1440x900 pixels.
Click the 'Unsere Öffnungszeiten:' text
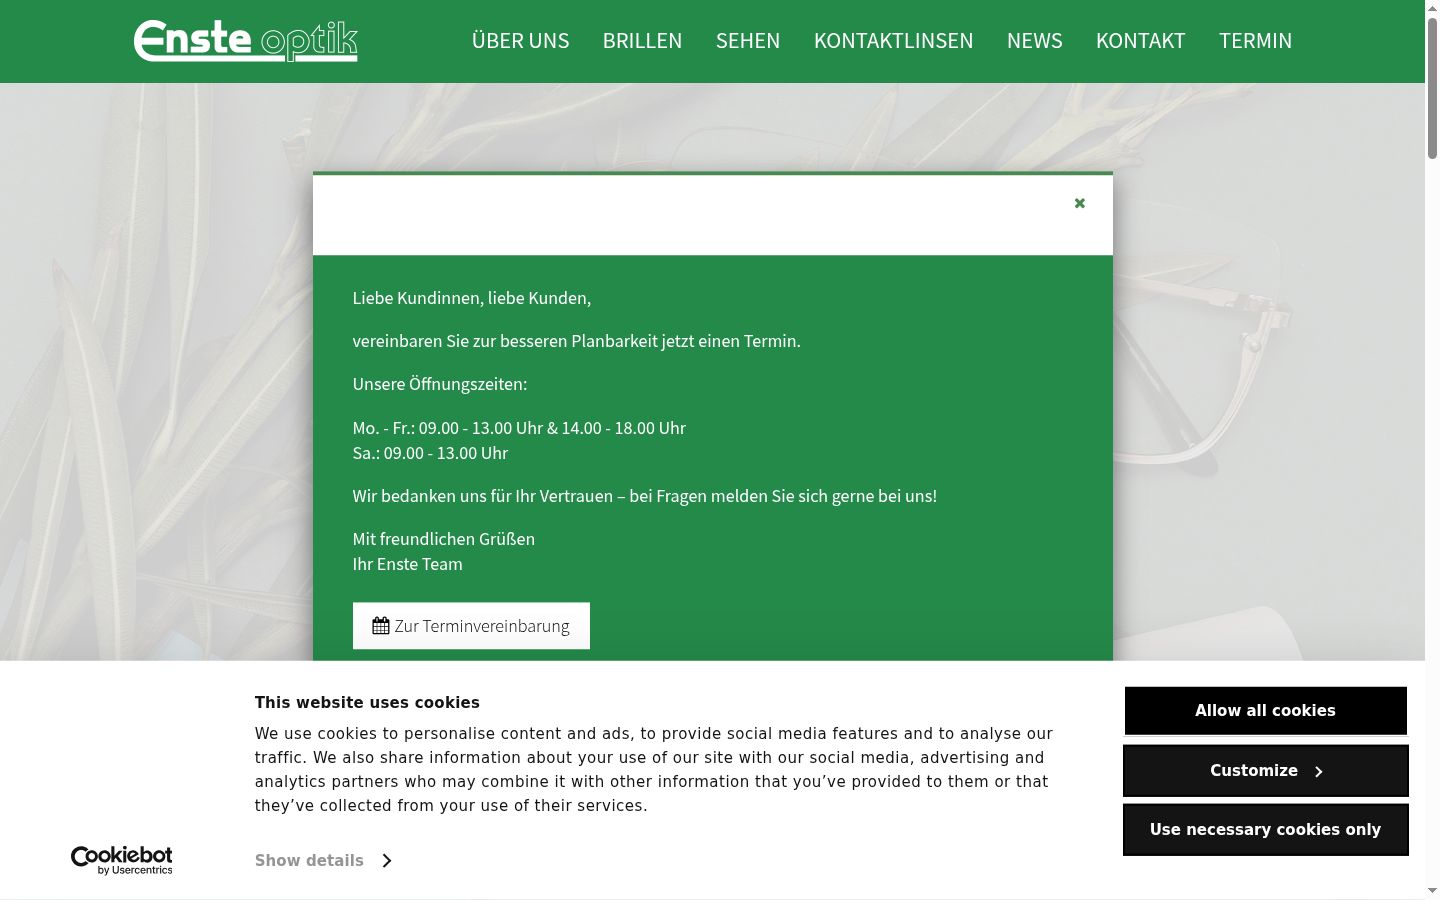coord(440,384)
